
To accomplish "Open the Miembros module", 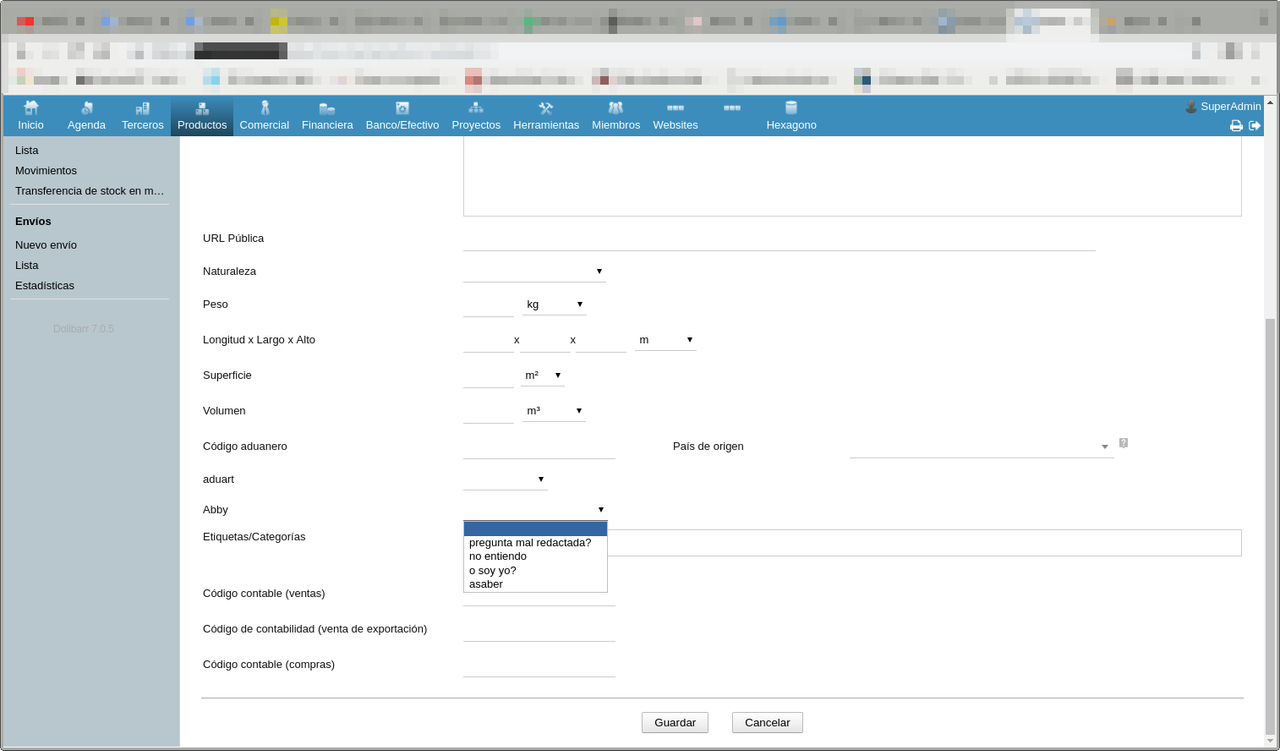I will [x=616, y=116].
